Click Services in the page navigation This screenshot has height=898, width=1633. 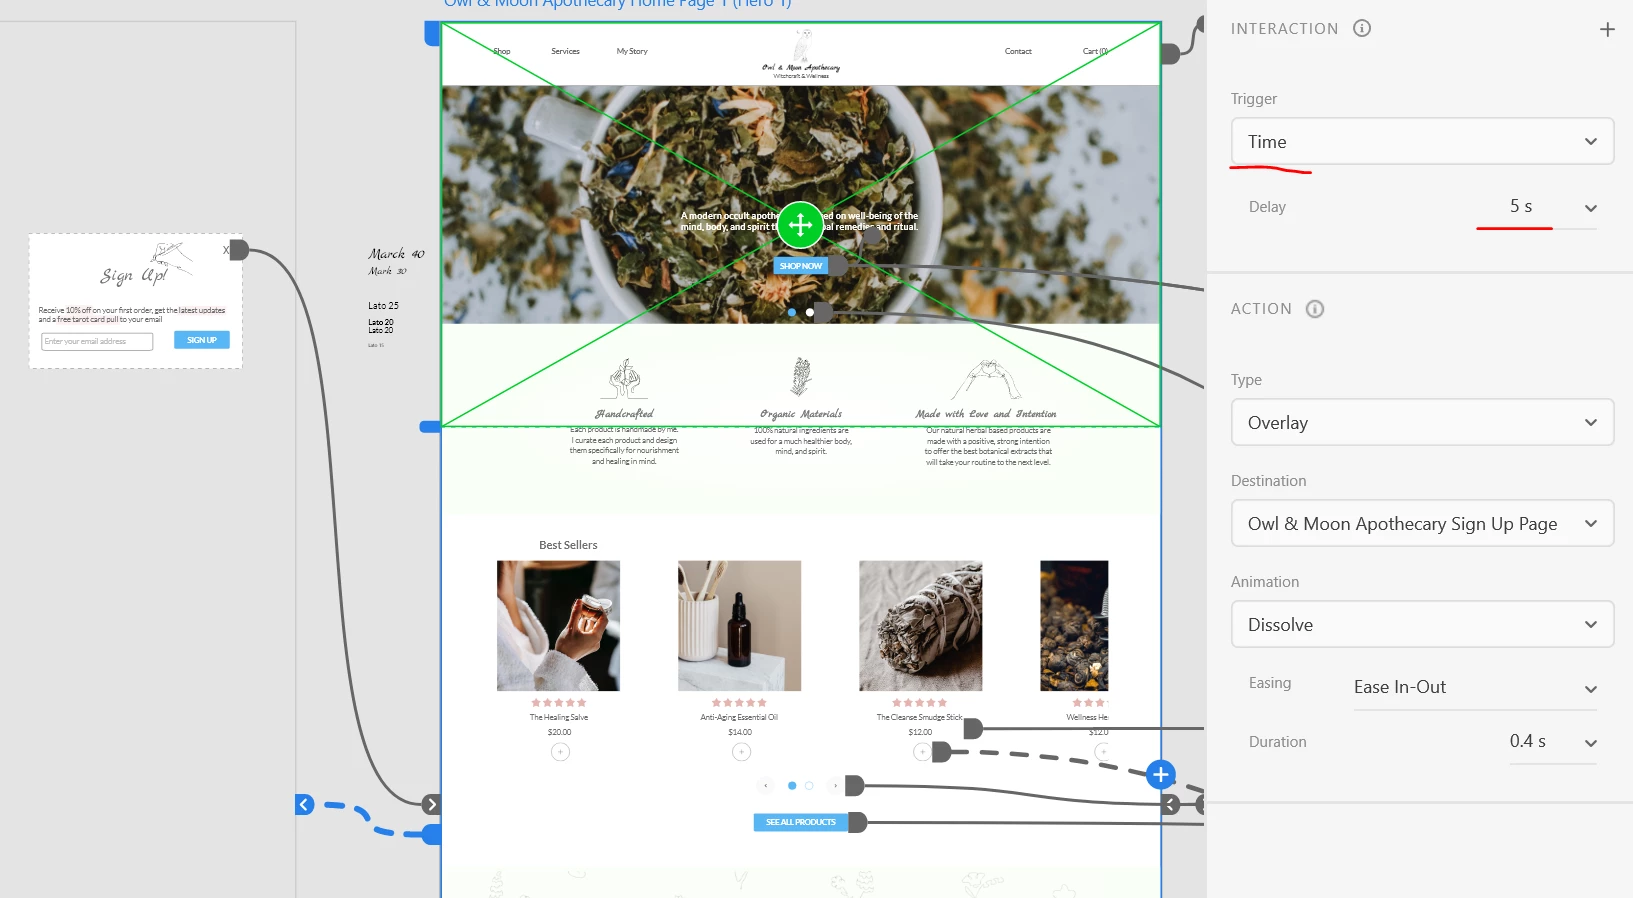point(565,51)
